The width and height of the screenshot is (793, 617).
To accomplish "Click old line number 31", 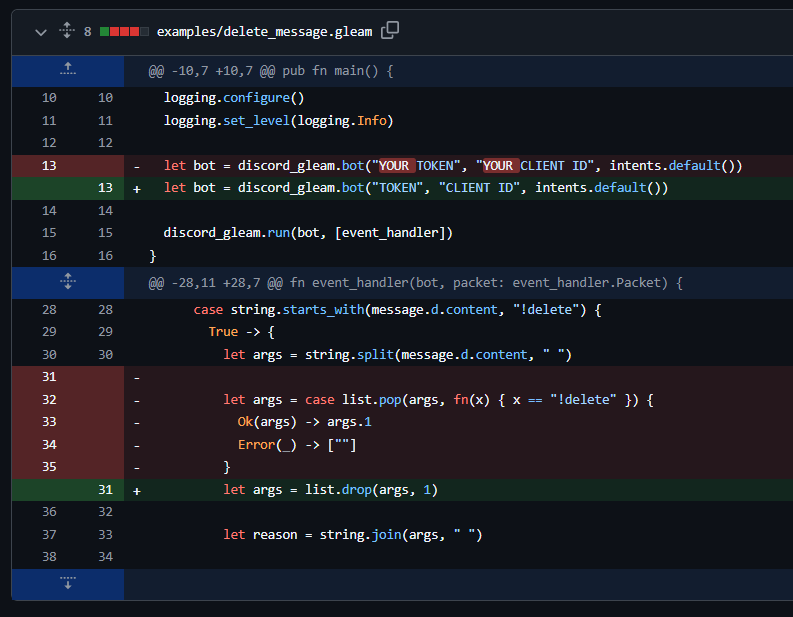I will pyautogui.click(x=49, y=377).
